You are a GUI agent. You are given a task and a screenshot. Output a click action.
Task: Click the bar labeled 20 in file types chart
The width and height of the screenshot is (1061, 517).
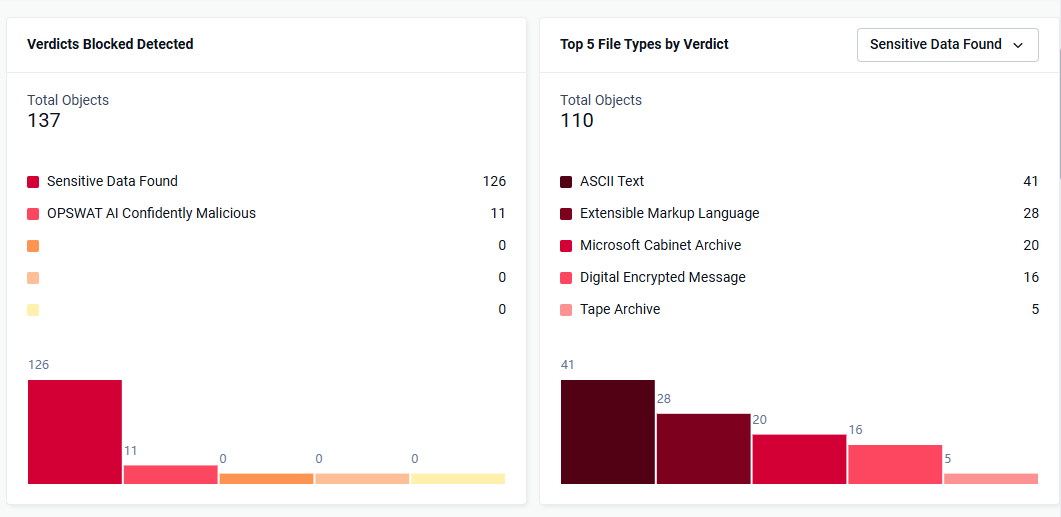799,459
